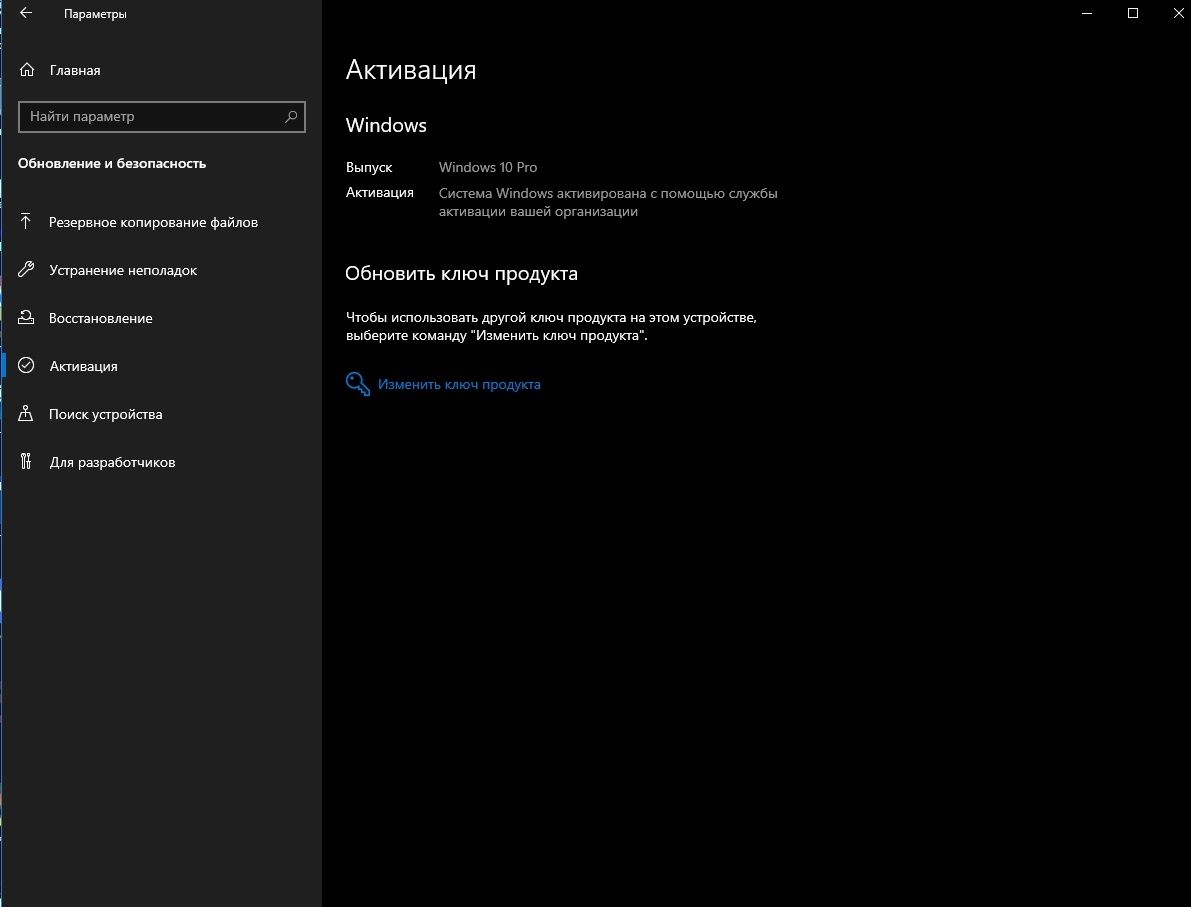This screenshot has width=1191, height=907.
Task: Go to Восстановление section
Action: click(100, 318)
